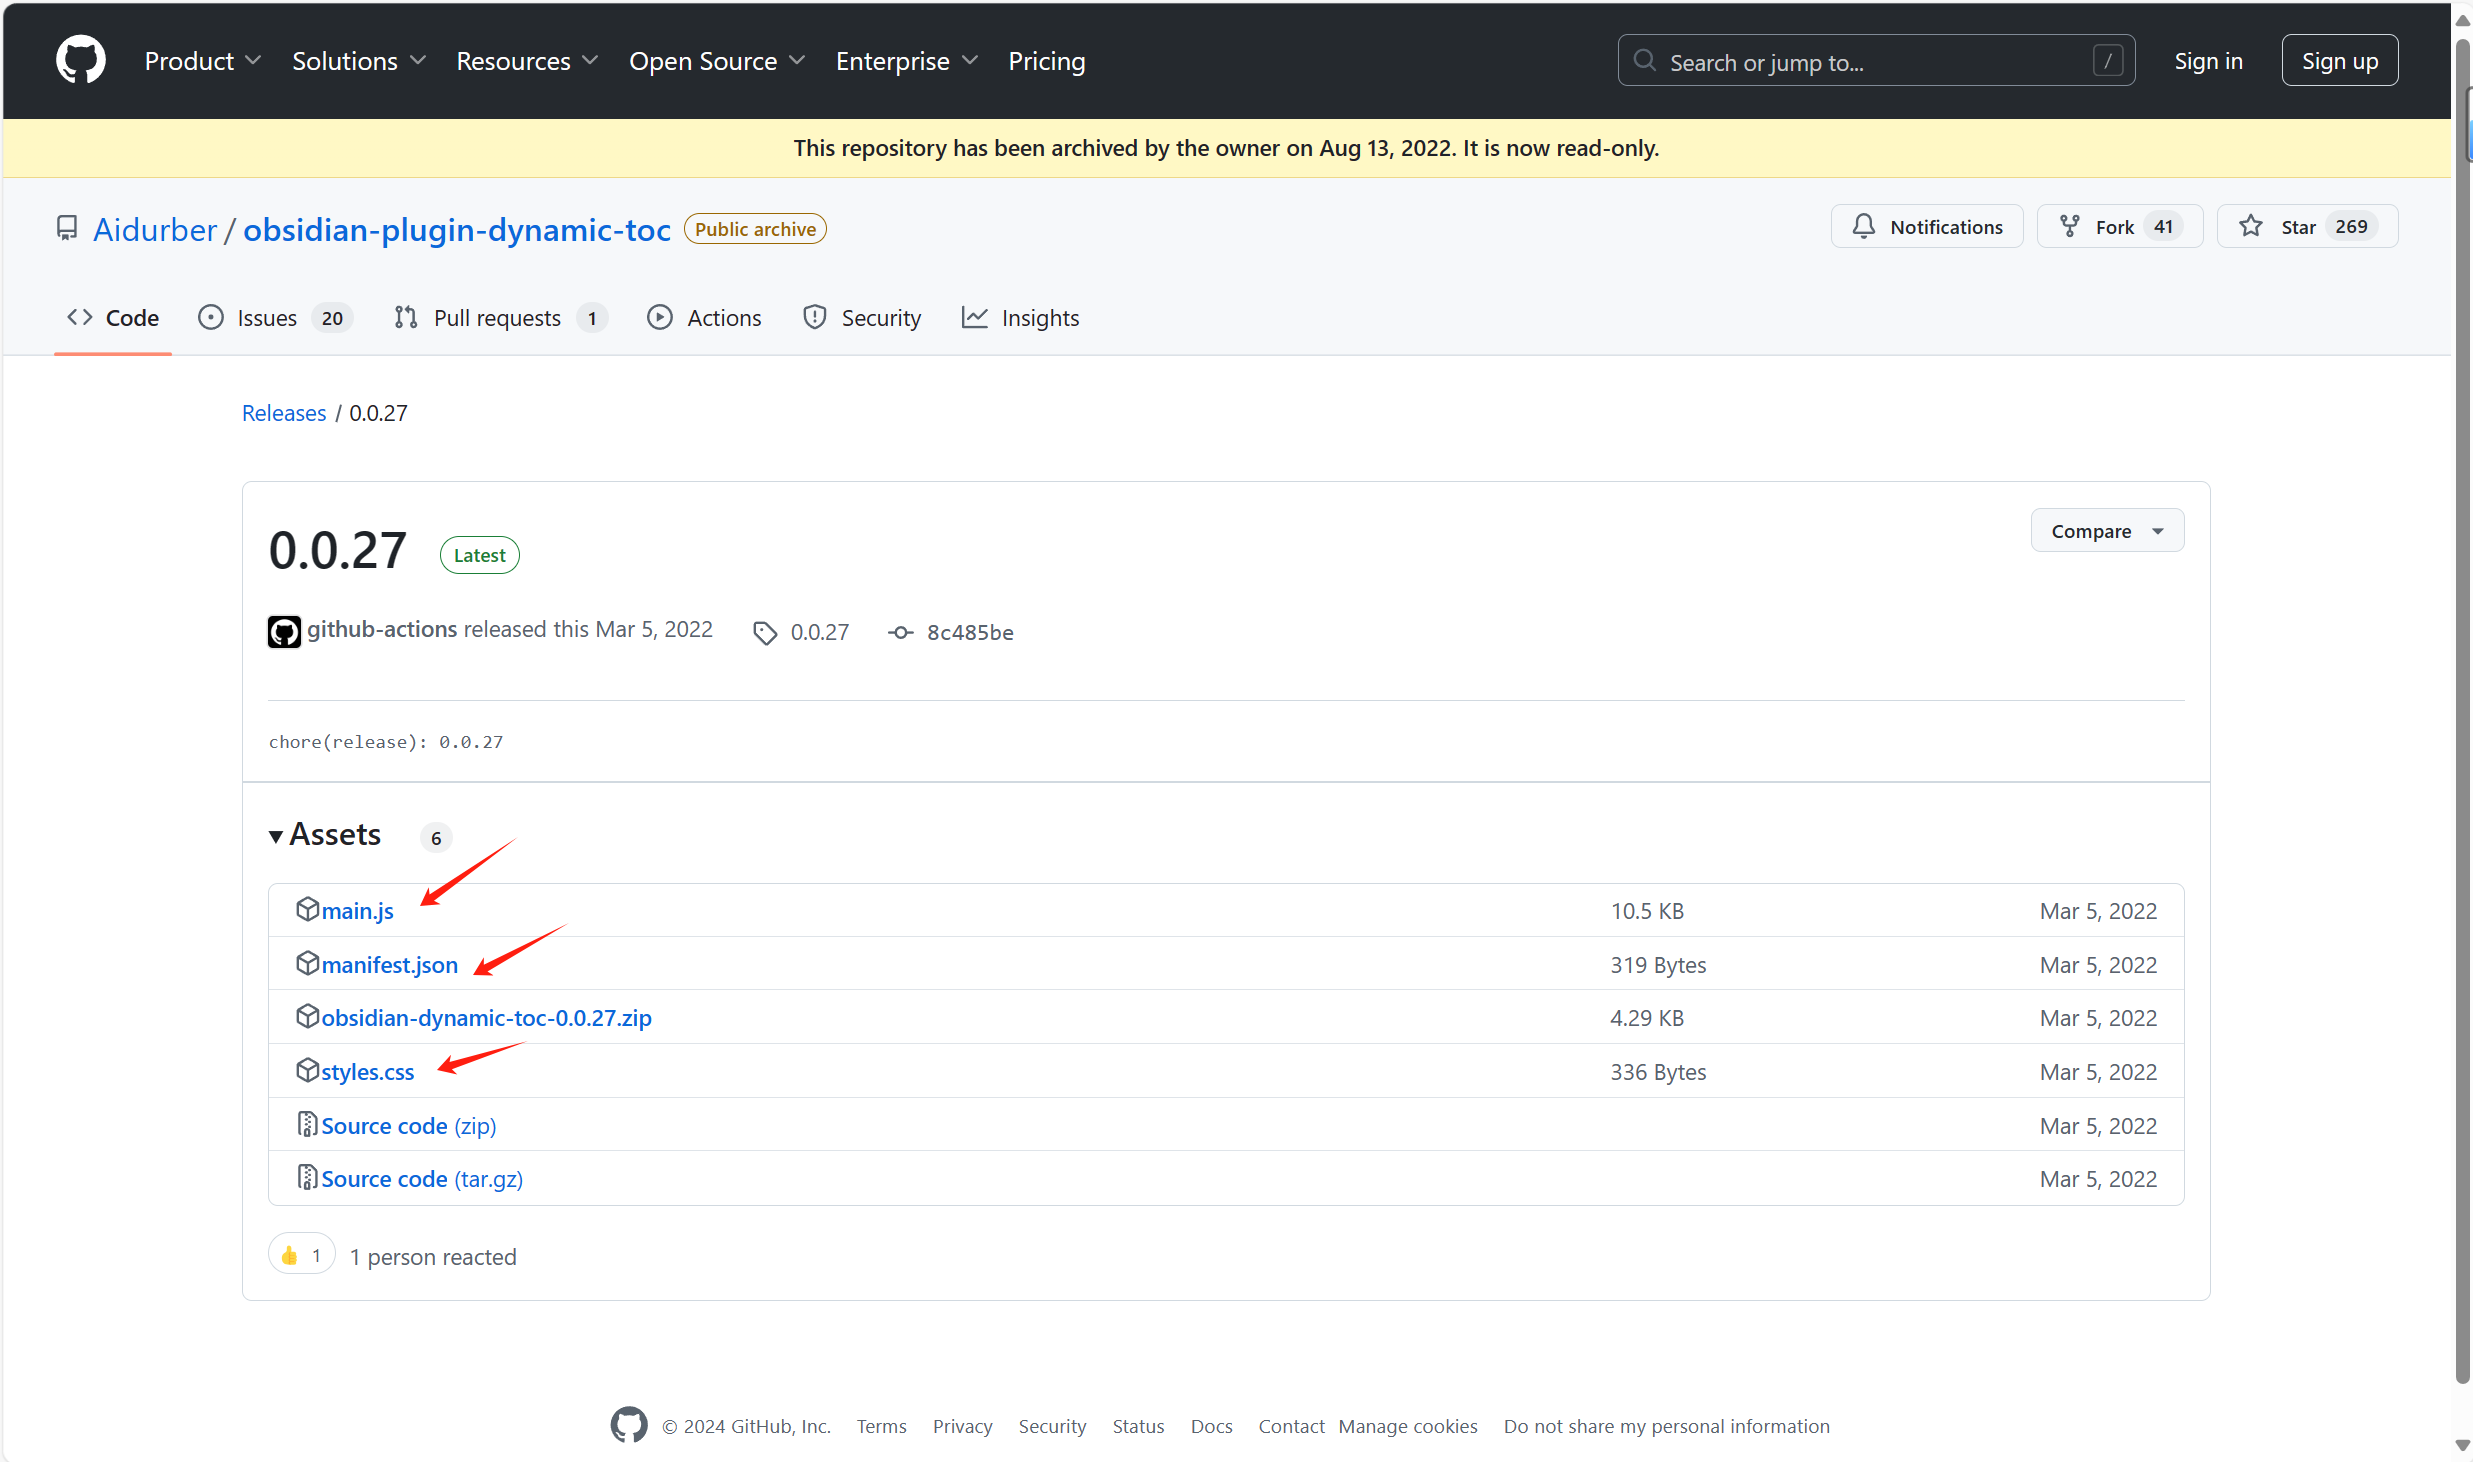
Task: Click the thumbs up reaction
Action: [x=301, y=1255]
